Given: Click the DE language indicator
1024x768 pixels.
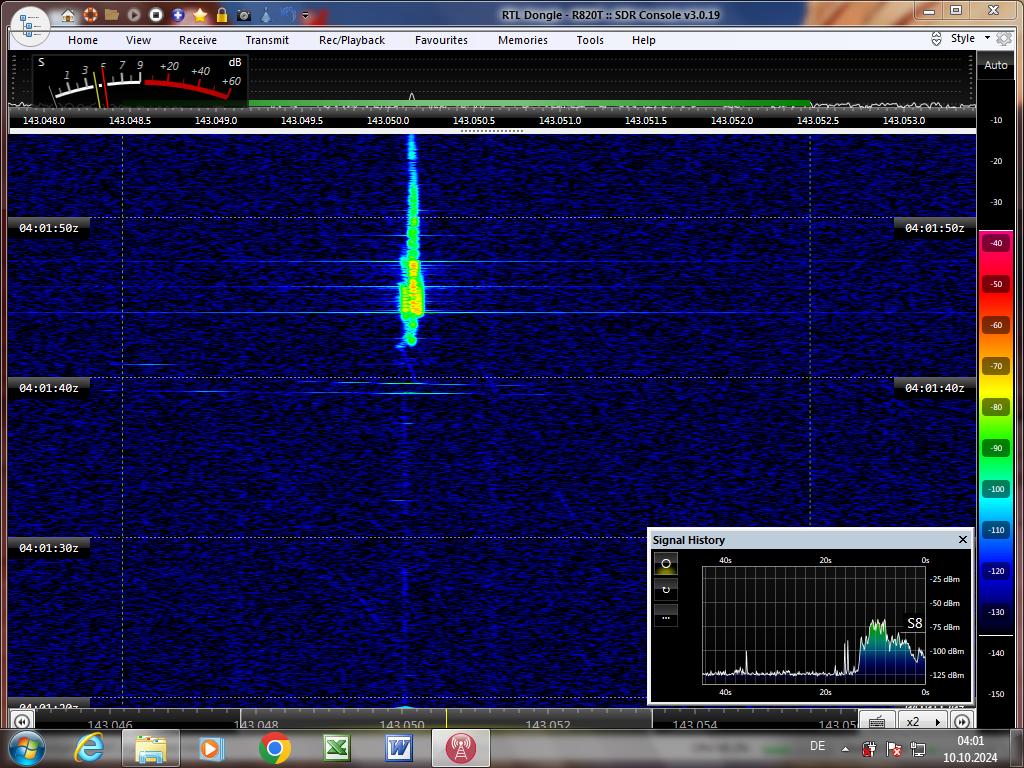Looking at the screenshot, I should [818, 745].
